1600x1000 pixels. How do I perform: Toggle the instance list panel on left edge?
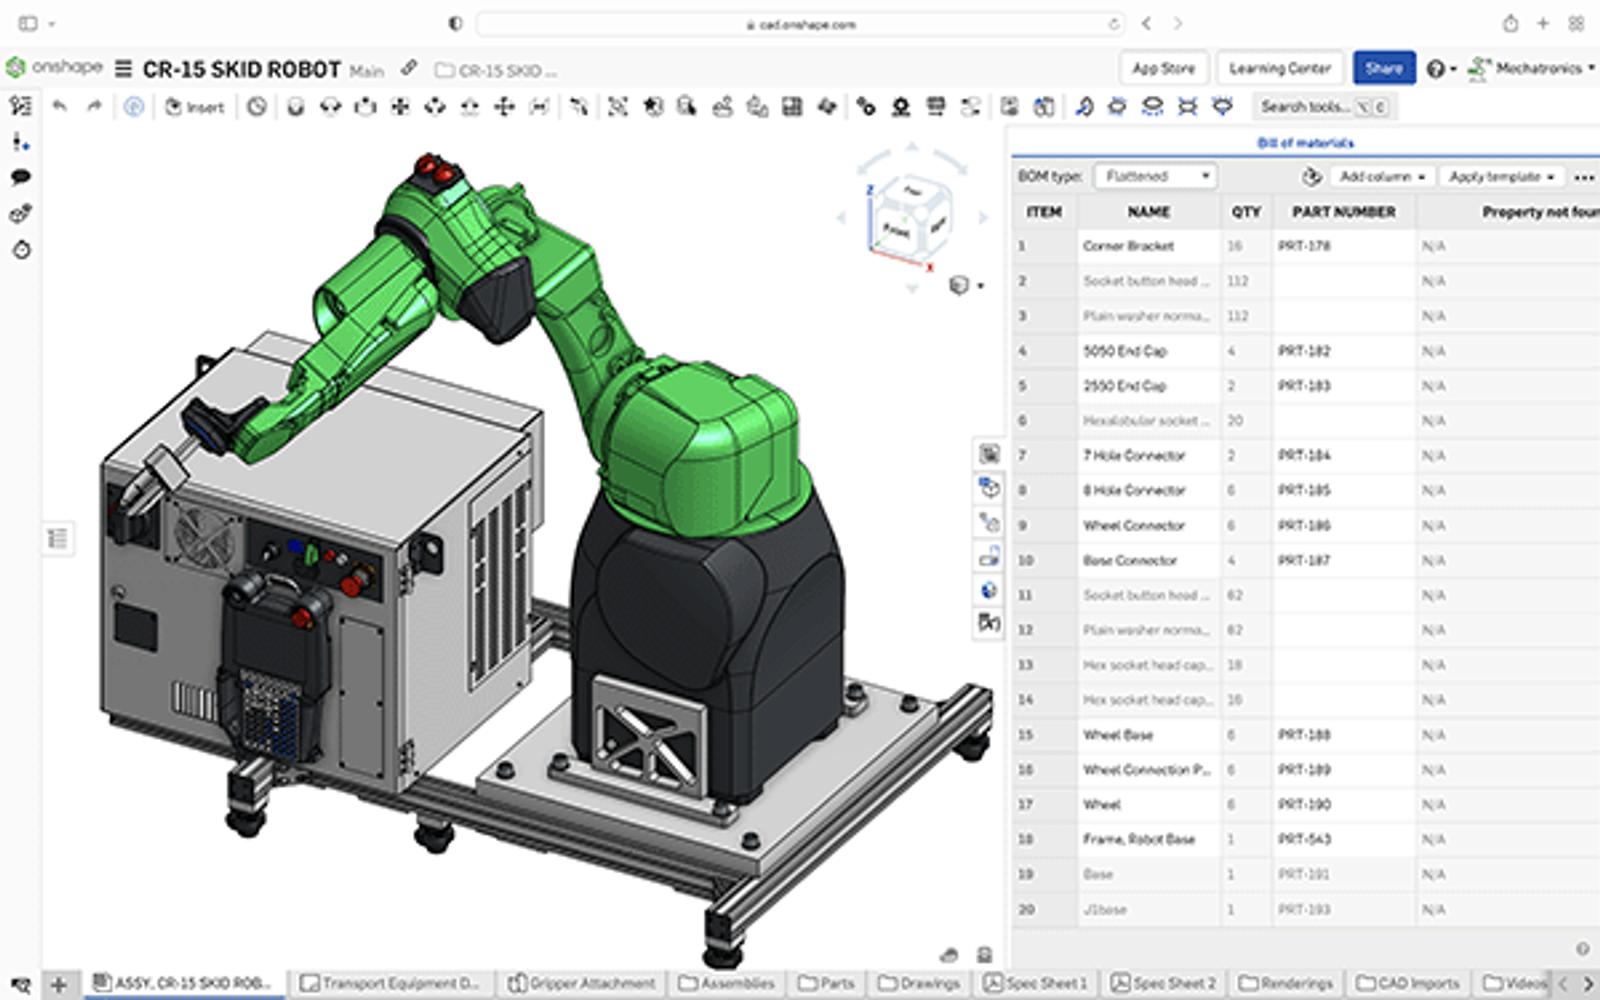[x=58, y=539]
